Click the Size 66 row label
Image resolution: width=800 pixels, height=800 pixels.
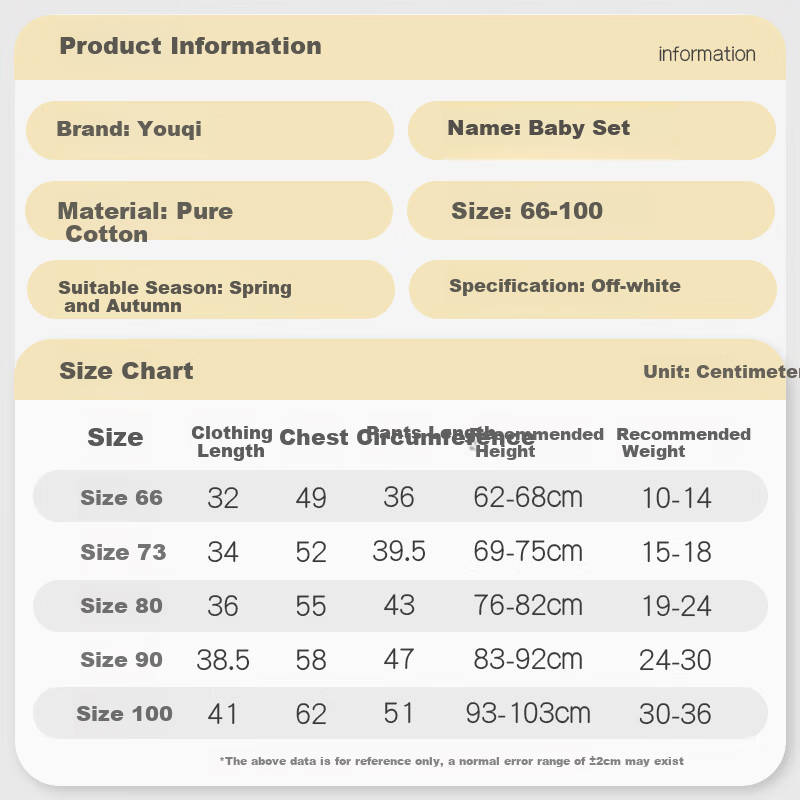[x=121, y=497]
